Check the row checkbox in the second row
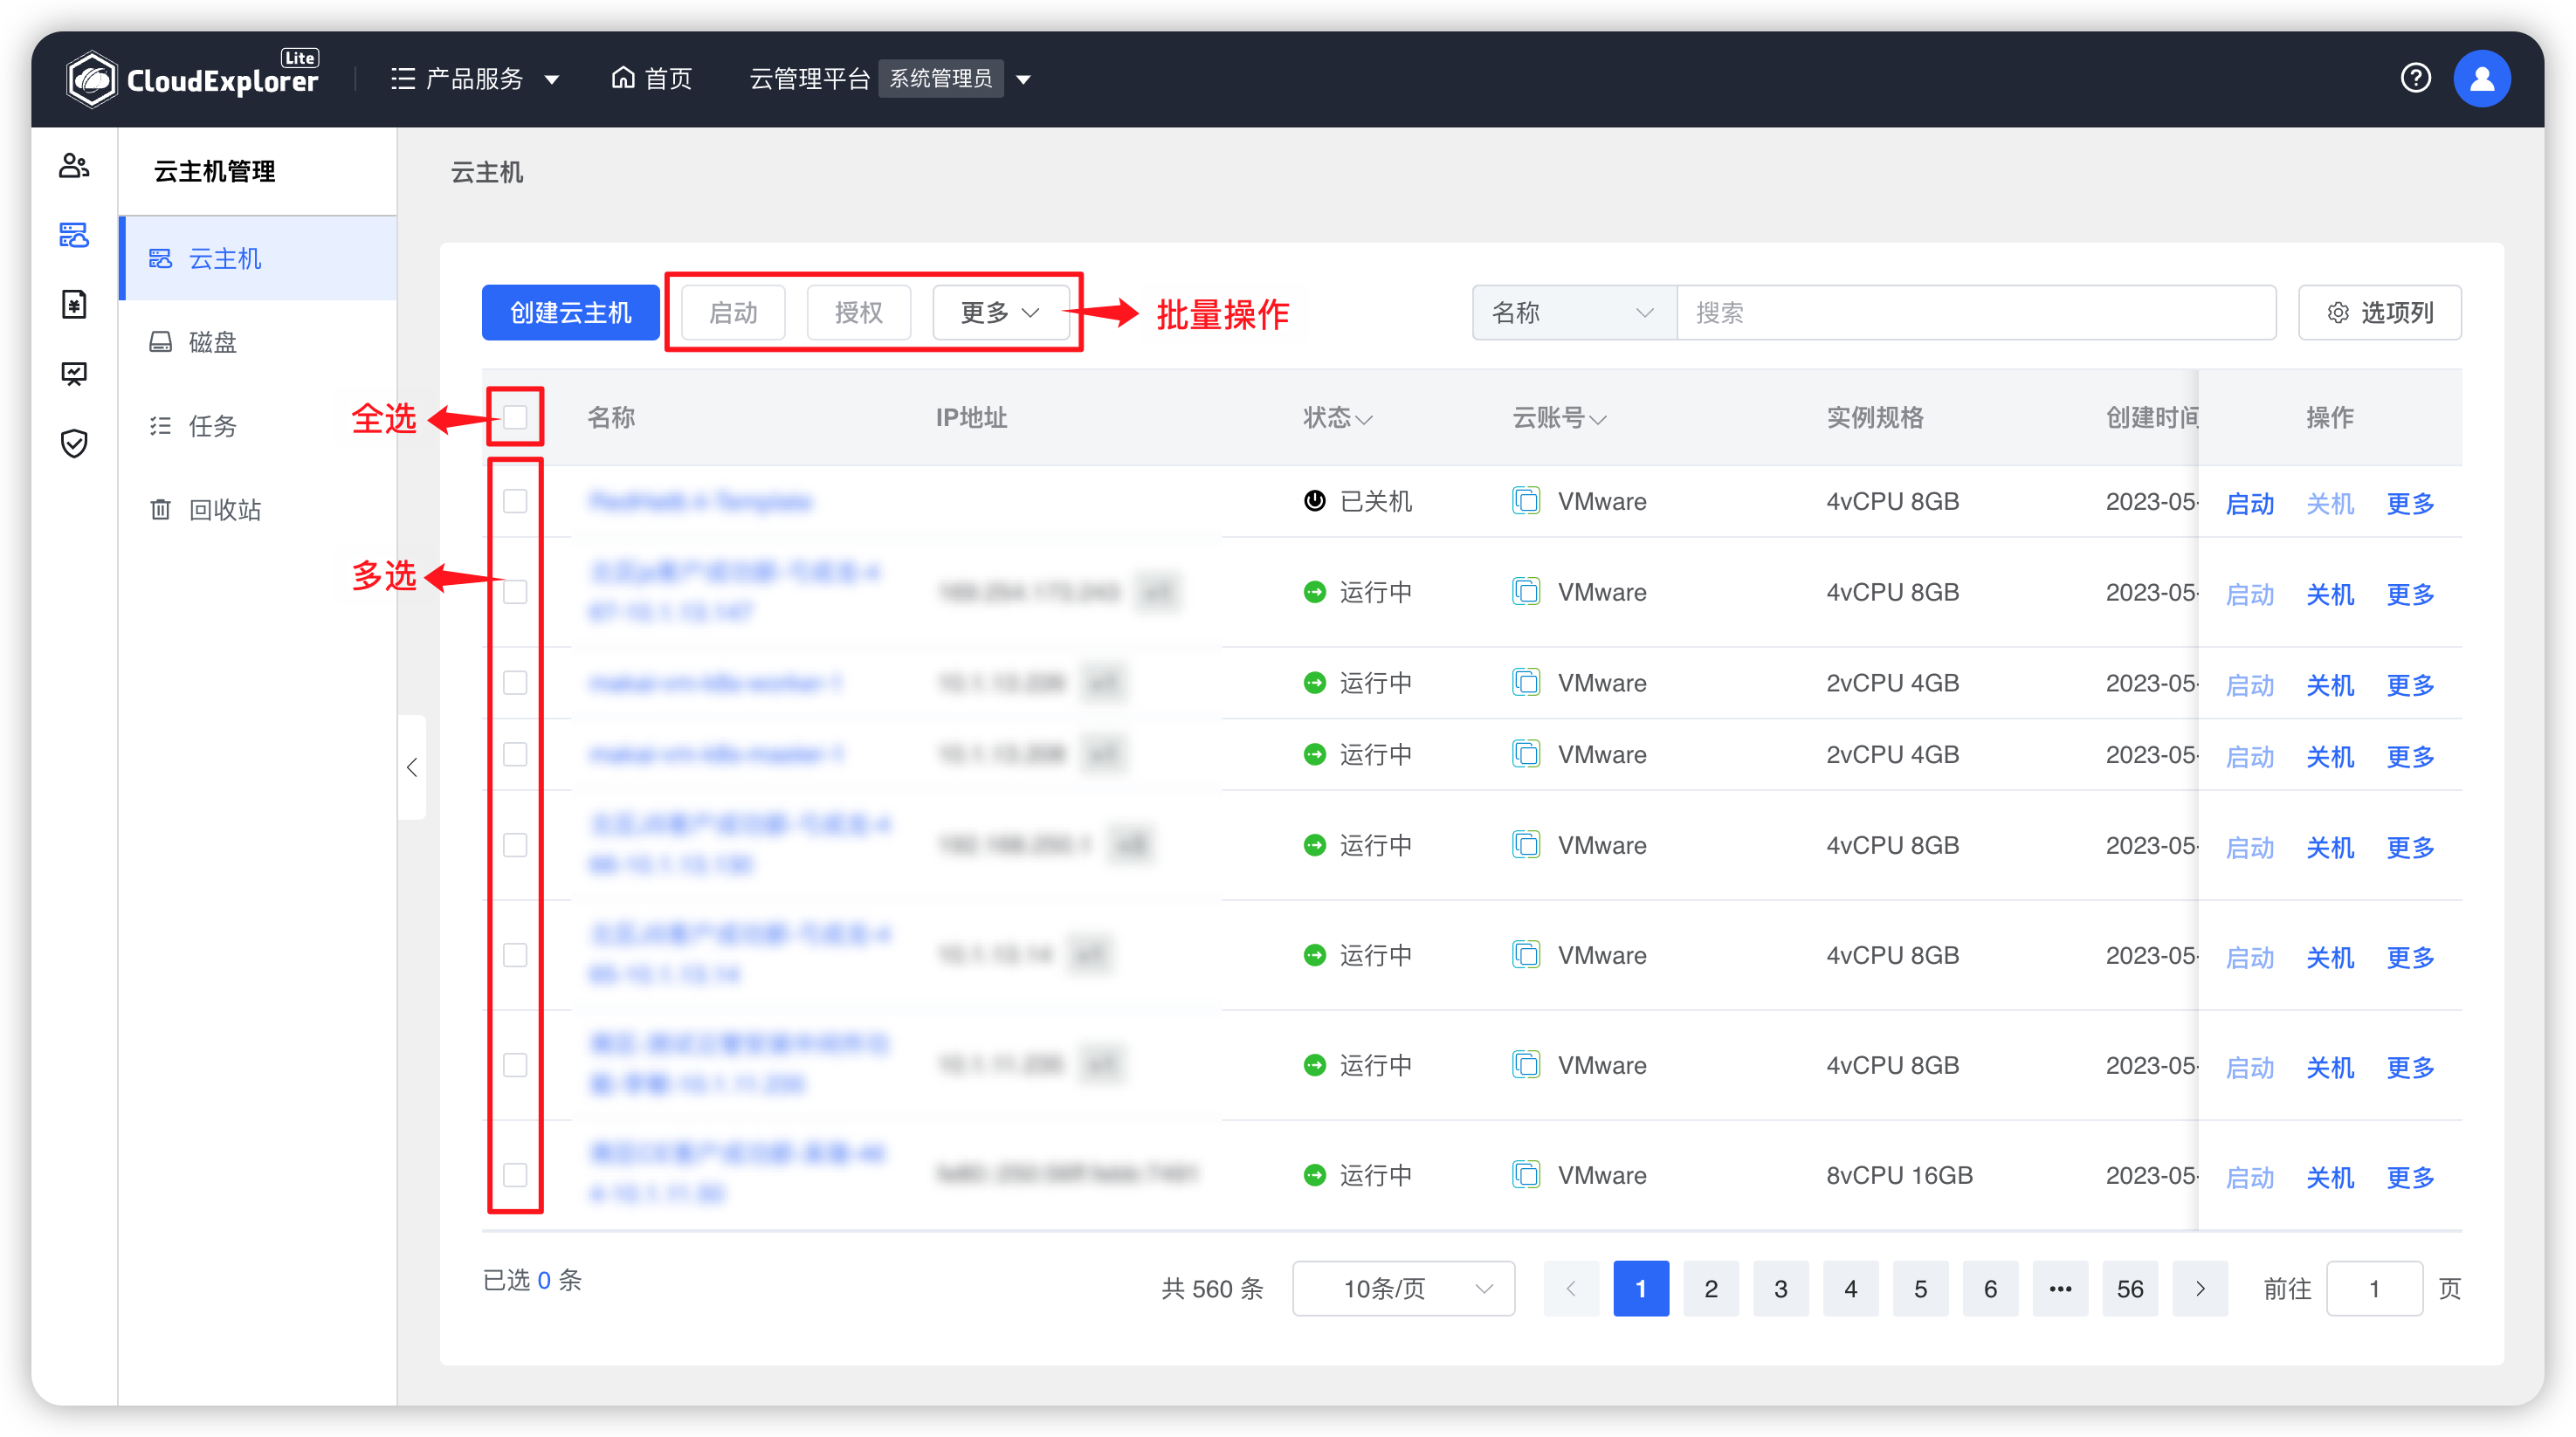This screenshot has height=1437, width=2576. point(515,592)
